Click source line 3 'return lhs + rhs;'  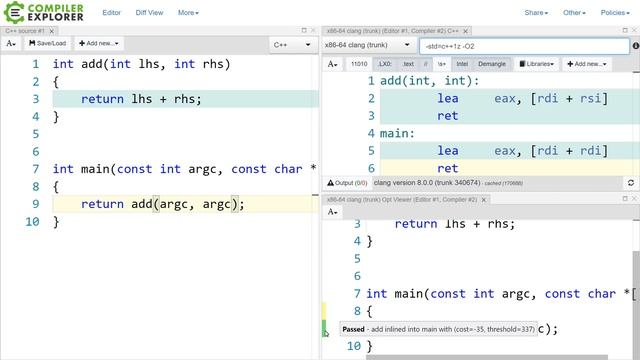141,99
